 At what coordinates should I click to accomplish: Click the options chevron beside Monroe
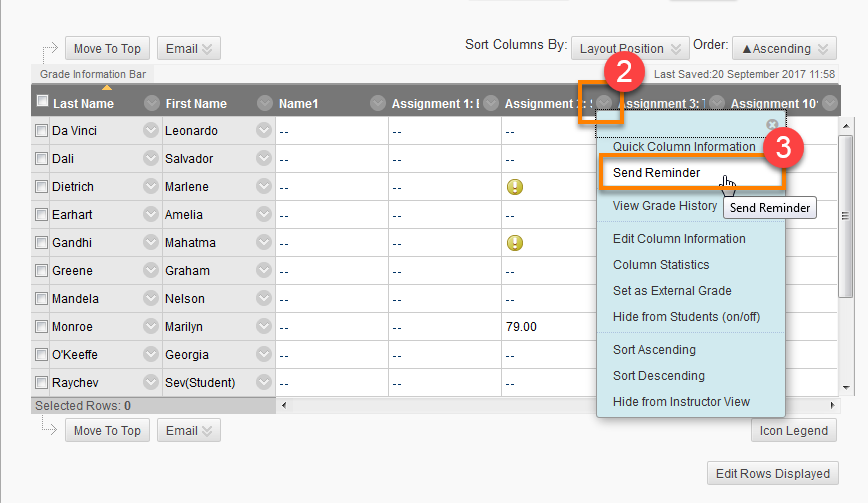(151, 326)
